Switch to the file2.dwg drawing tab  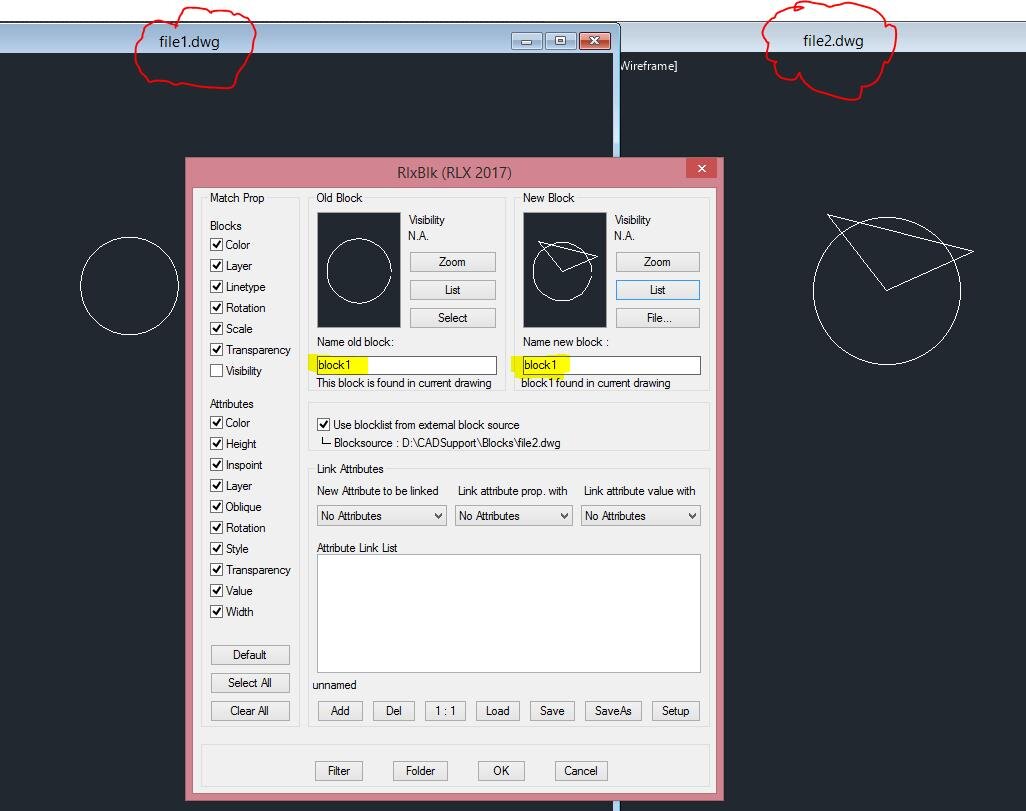833,41
